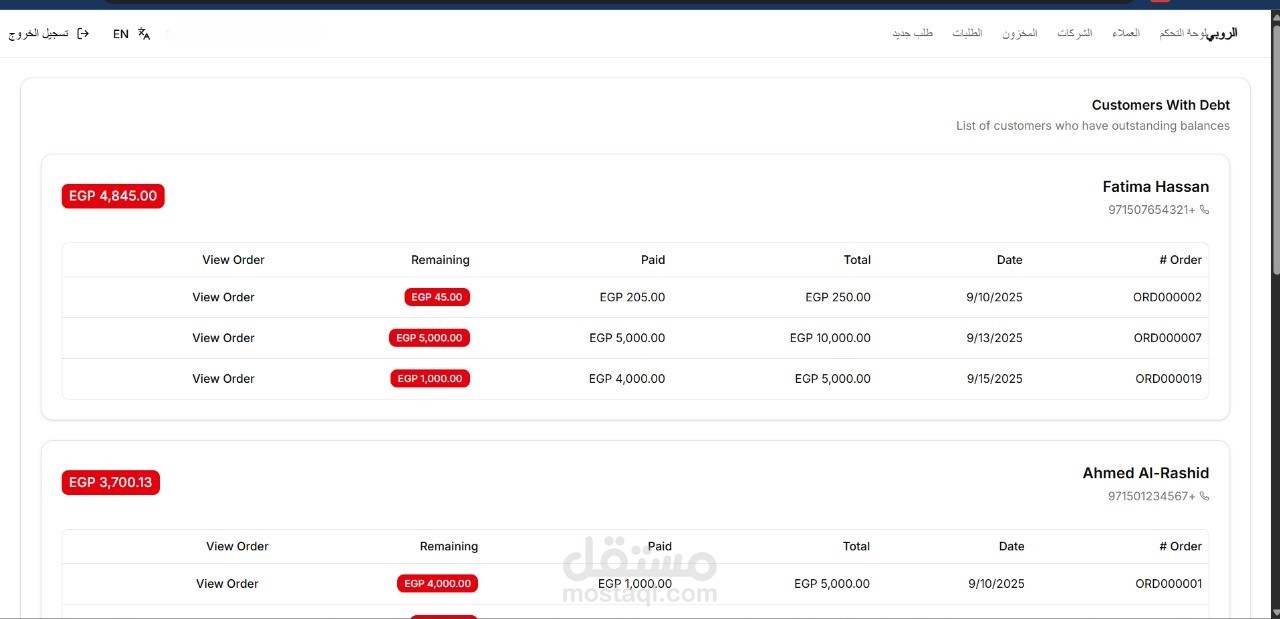Image resolution: width=1280 pixels, height=619 pixels.
Task: Click the Fatima Hassan customer name
Action: (1156, 187)
